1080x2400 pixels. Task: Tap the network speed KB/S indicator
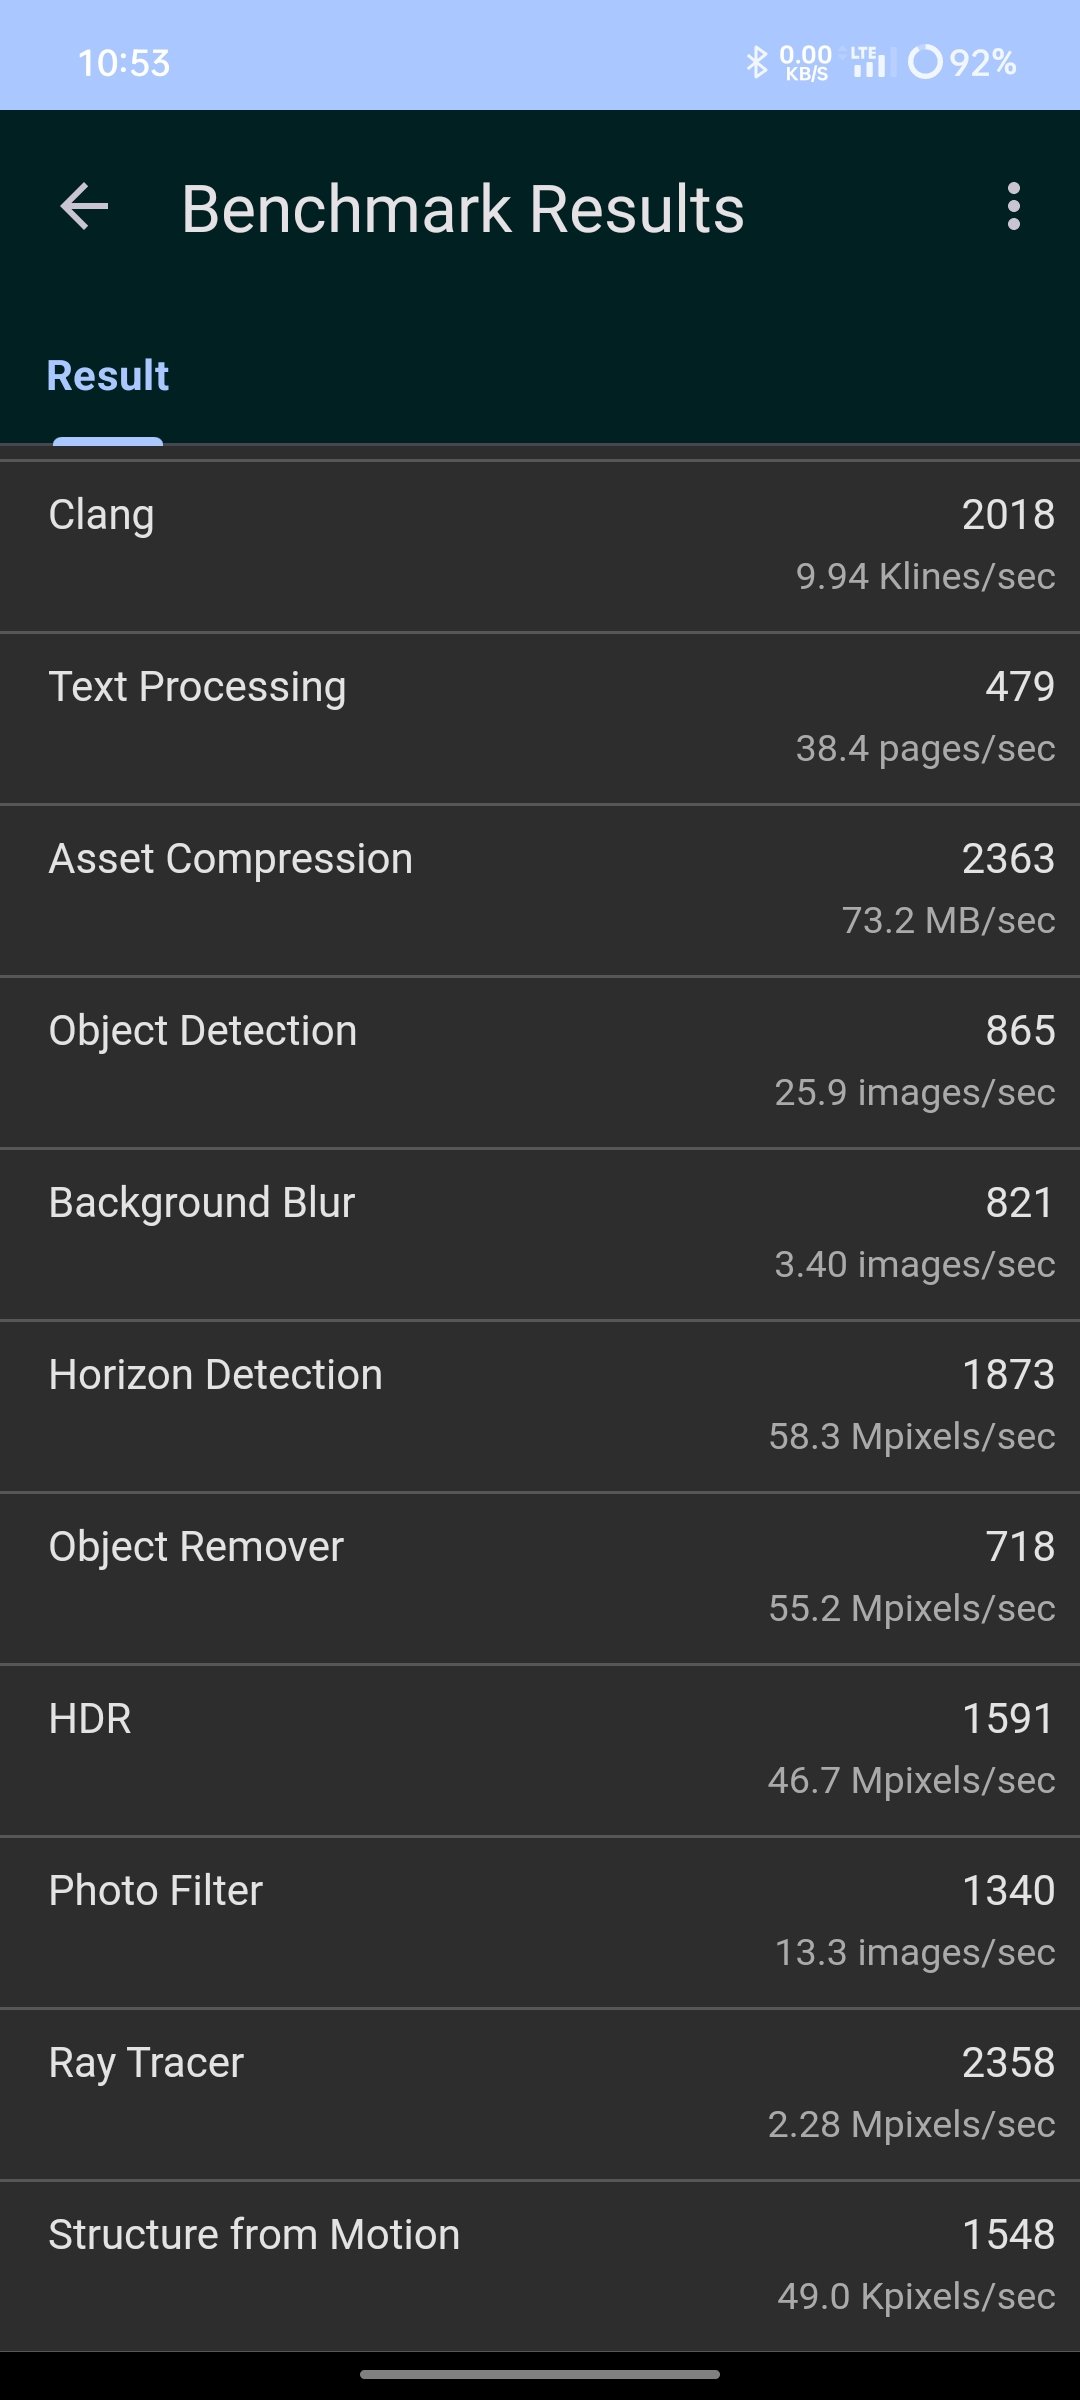click(x=806, y=62)
